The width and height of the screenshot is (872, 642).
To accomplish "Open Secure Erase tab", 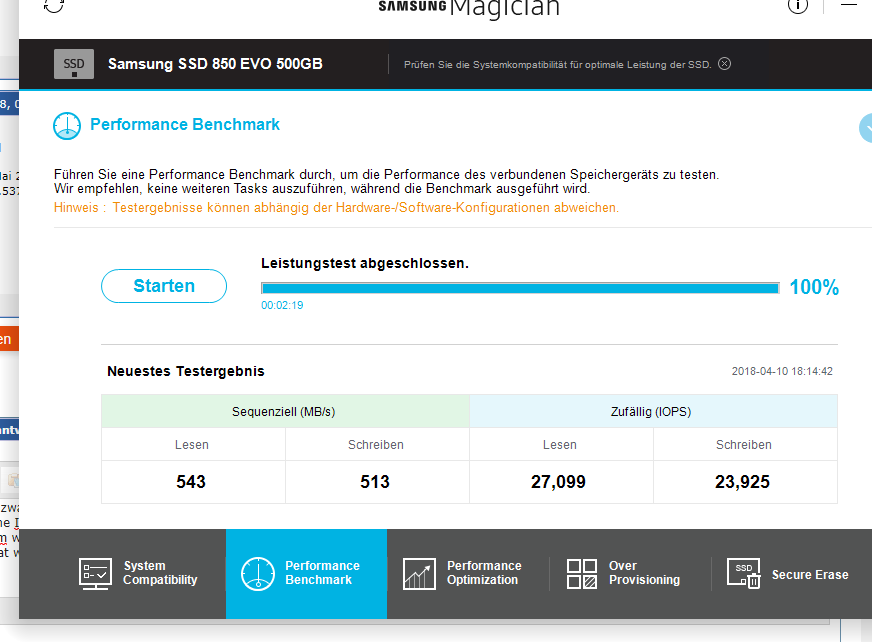I will coord(792,574).
